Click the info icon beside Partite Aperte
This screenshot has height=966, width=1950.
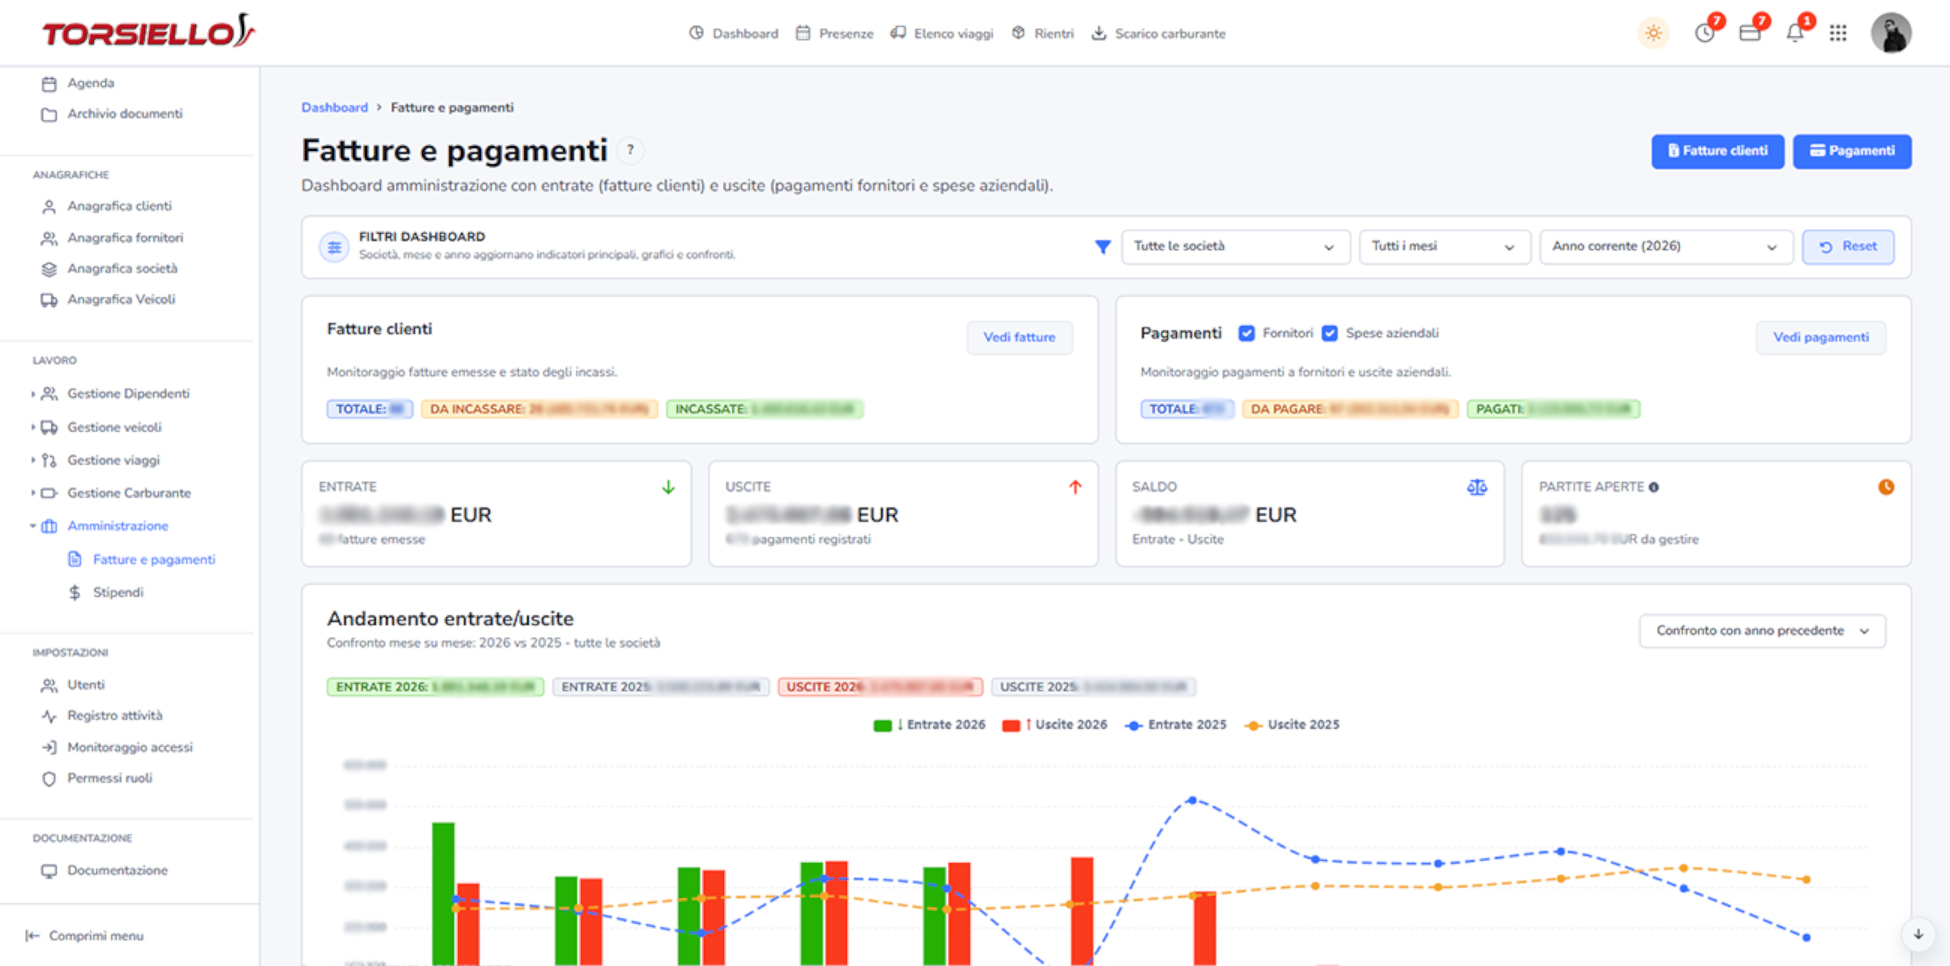[1654, 487]
